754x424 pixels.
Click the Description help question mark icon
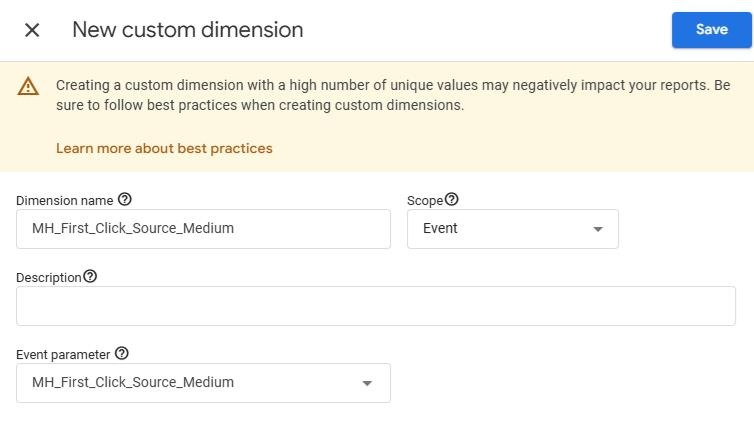coord(90,277)
